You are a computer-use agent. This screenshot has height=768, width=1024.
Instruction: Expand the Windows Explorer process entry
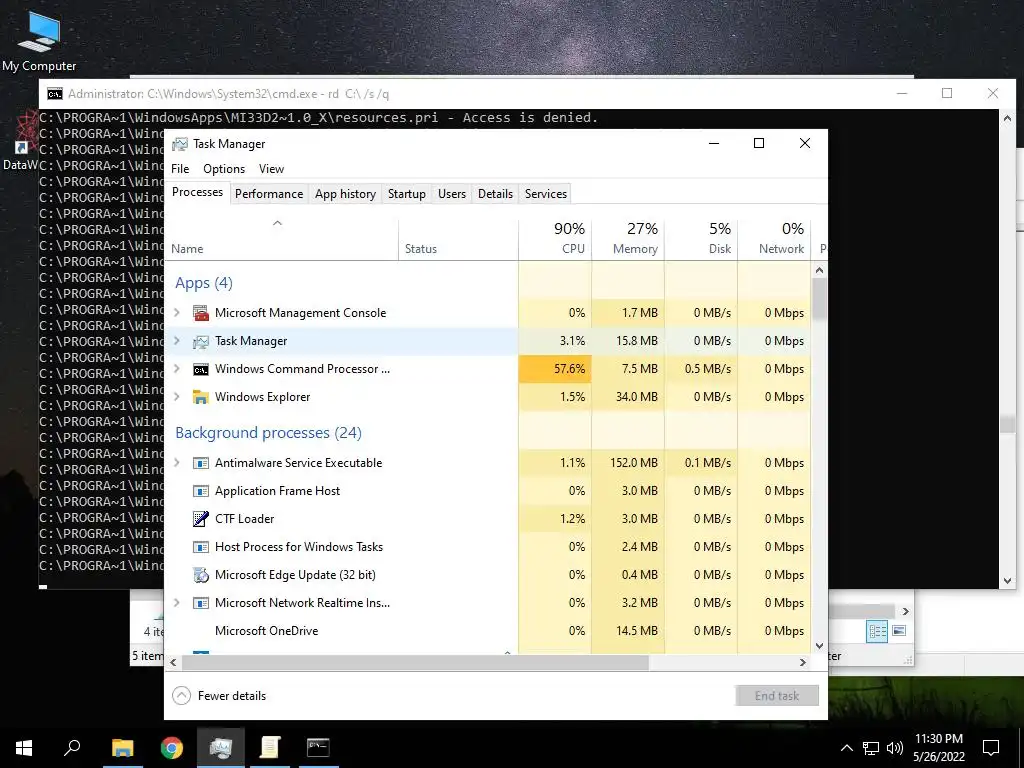(x=177, y=397)
